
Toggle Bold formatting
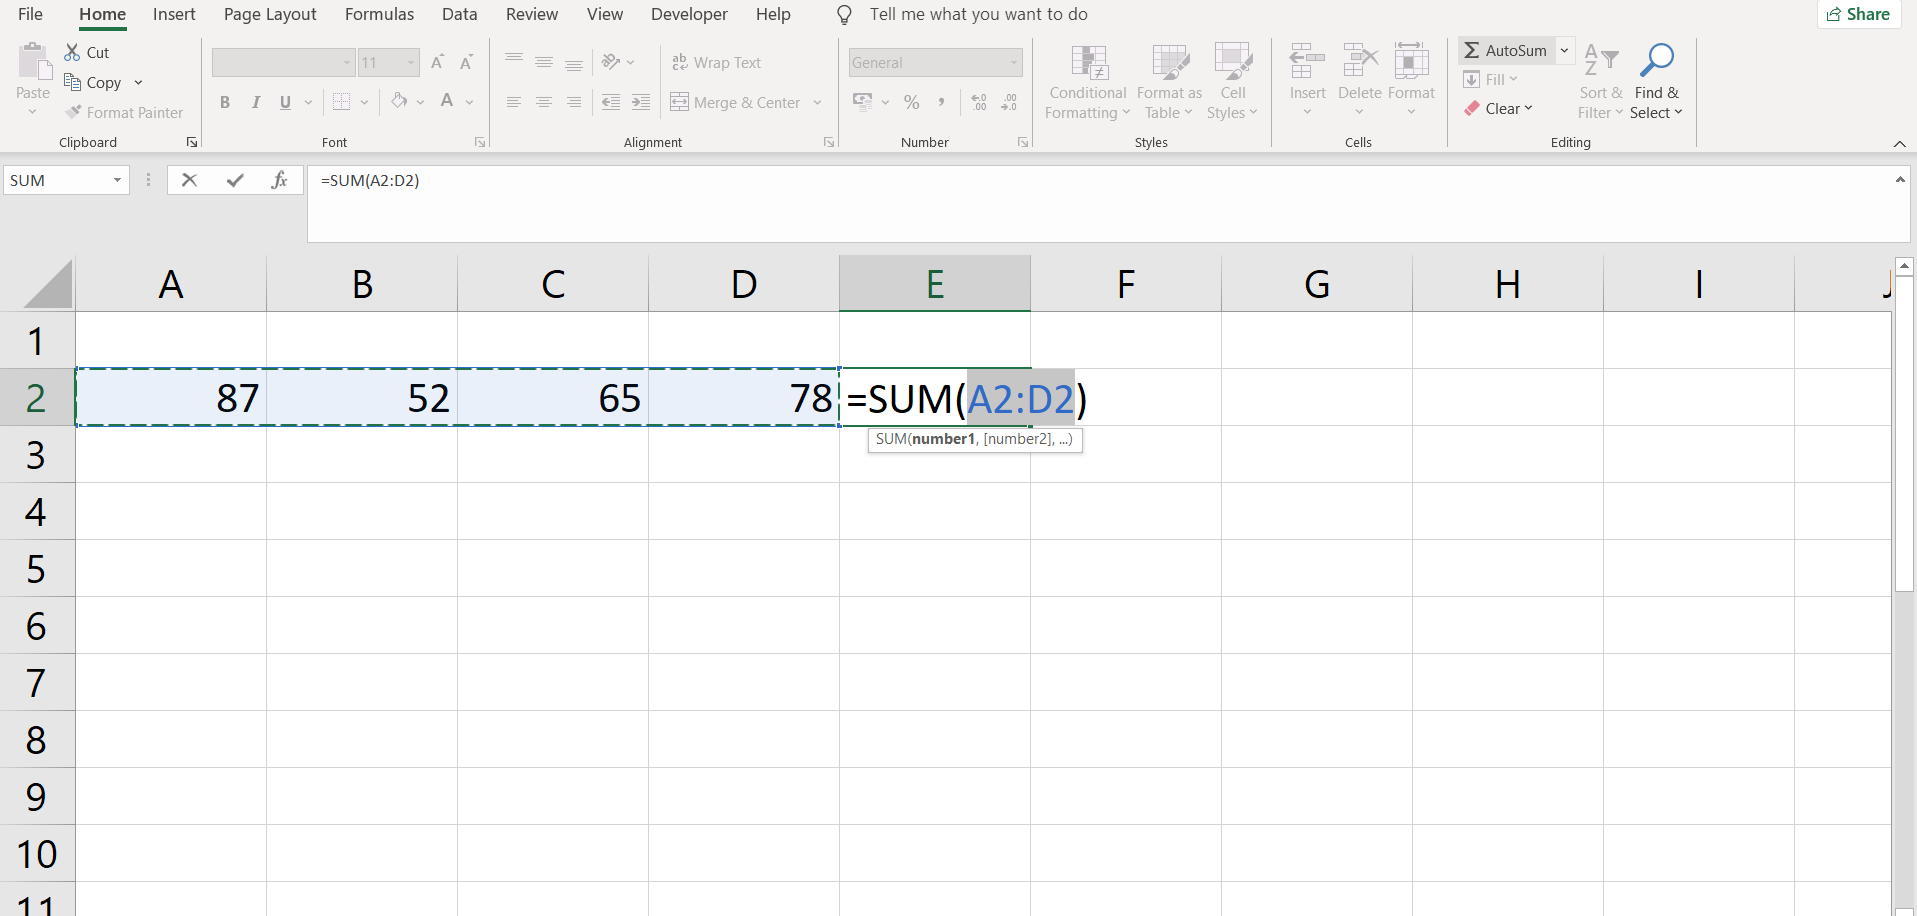[225, 102]
